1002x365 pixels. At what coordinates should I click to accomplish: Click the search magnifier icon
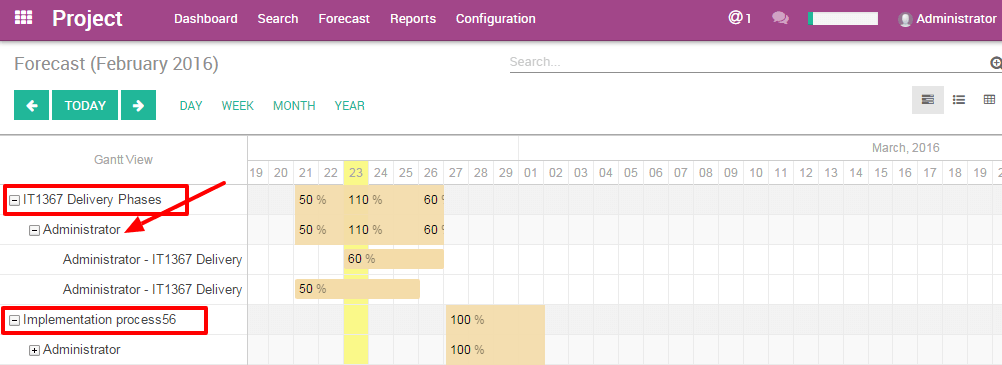(x=996, y=63)
